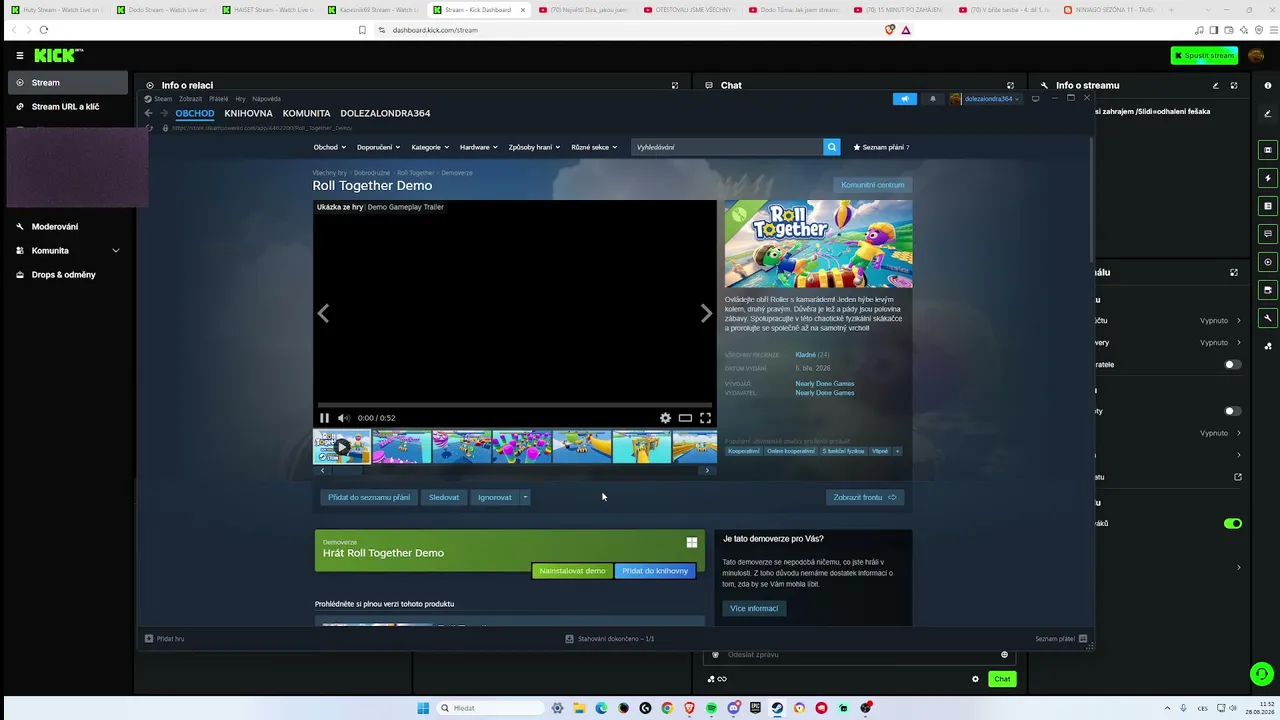Click the Odeslat zprávu chat input
Viewport: 1280px width, 720px height.
pos(859,654)
